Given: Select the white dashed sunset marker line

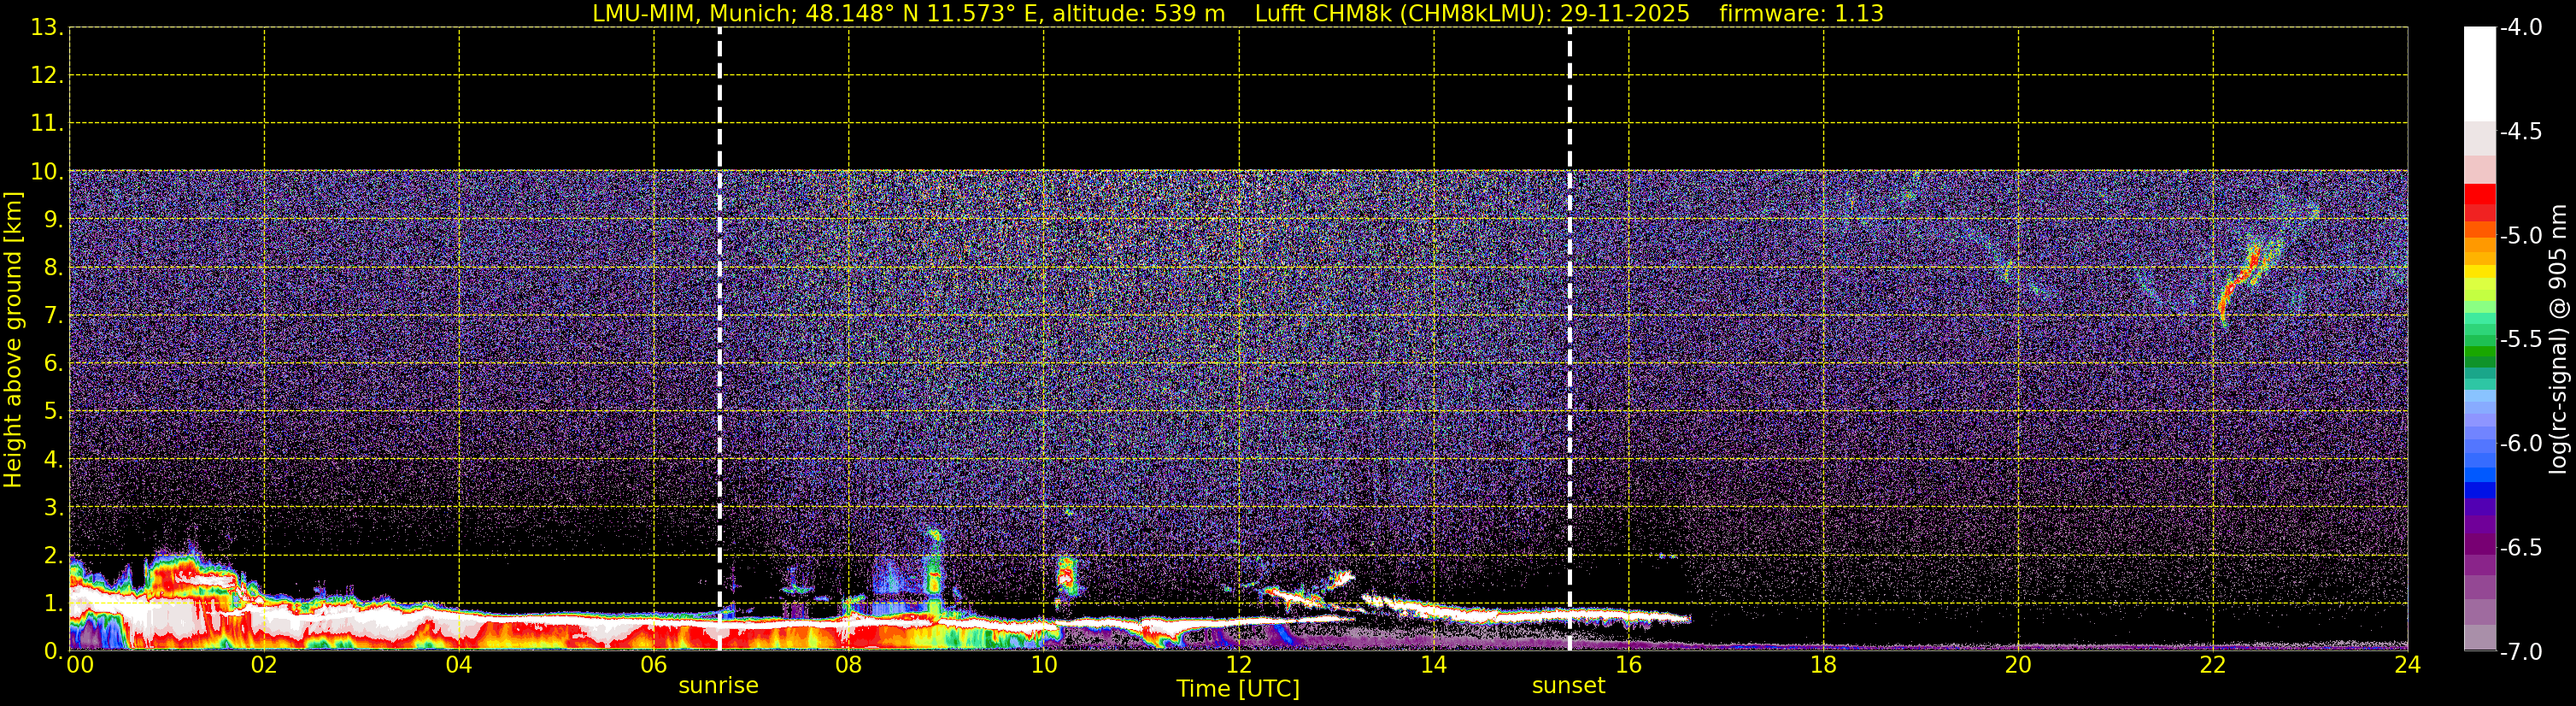Looking at the screenshot, I should [x=1570, y=339].
